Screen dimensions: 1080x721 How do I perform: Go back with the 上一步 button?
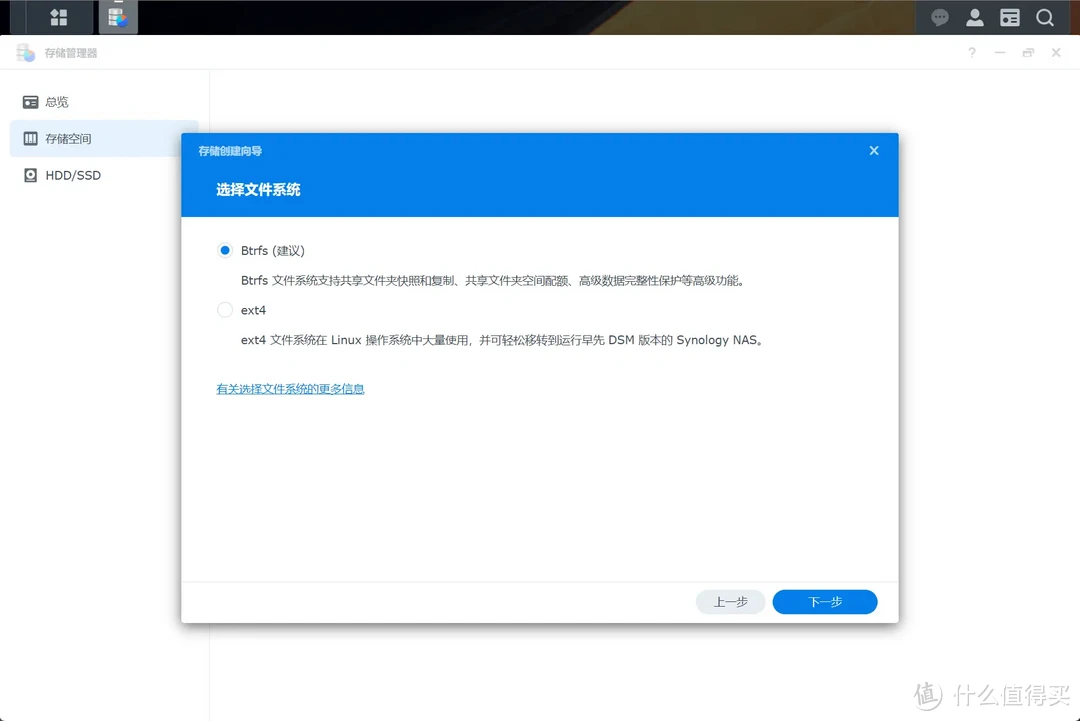(730, 601)
